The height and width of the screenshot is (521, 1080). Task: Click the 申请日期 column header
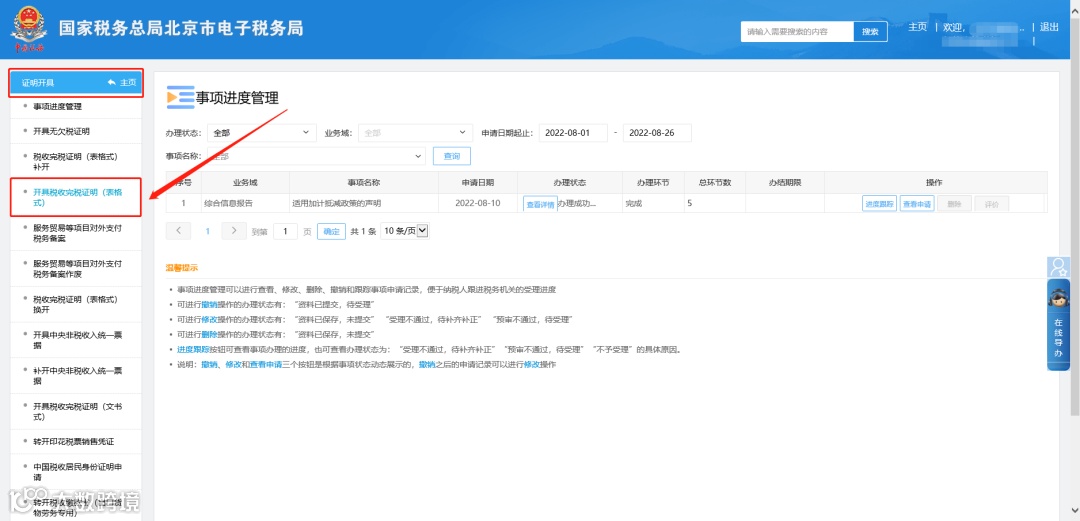478,183
